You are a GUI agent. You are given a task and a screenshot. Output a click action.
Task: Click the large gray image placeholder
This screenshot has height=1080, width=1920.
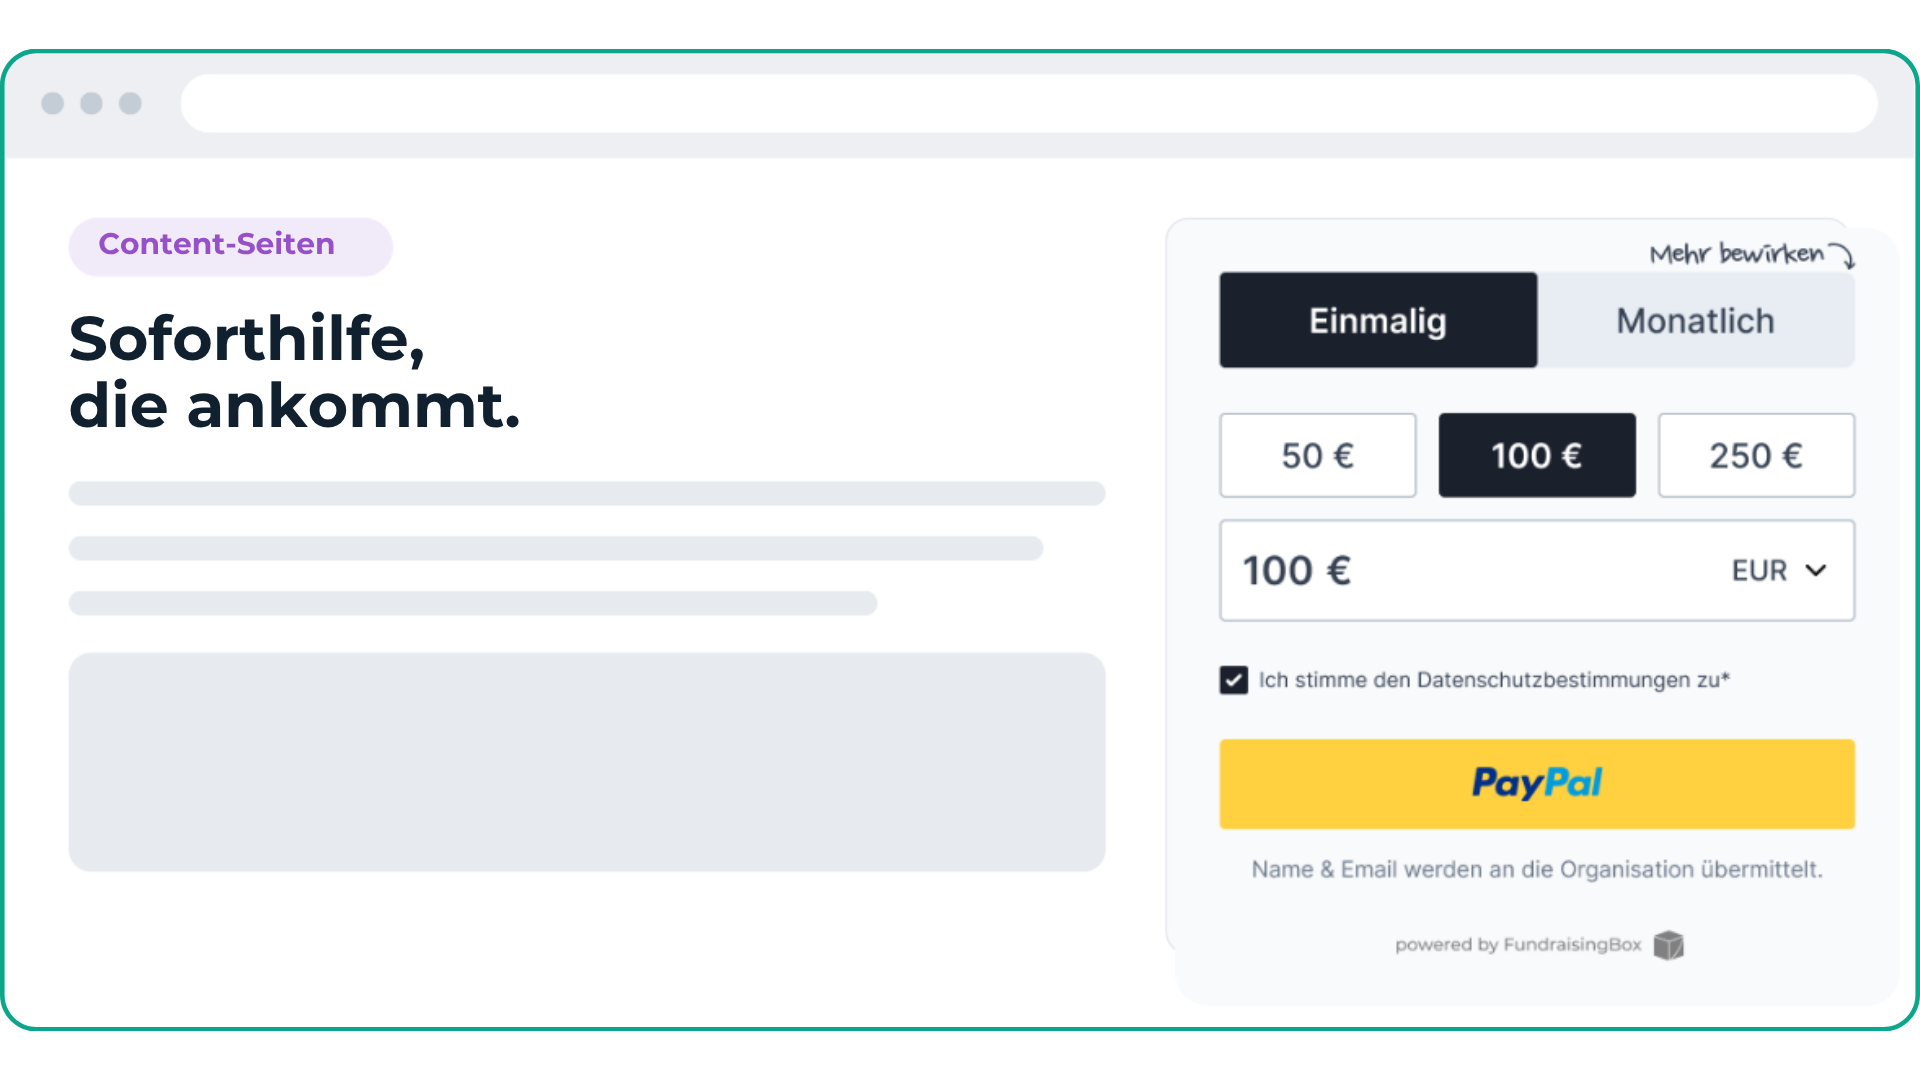[x=587, y=762]
